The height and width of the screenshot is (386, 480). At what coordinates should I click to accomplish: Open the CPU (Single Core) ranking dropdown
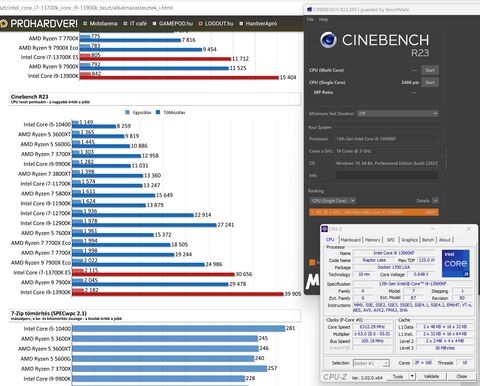click(x=332, y=201)
